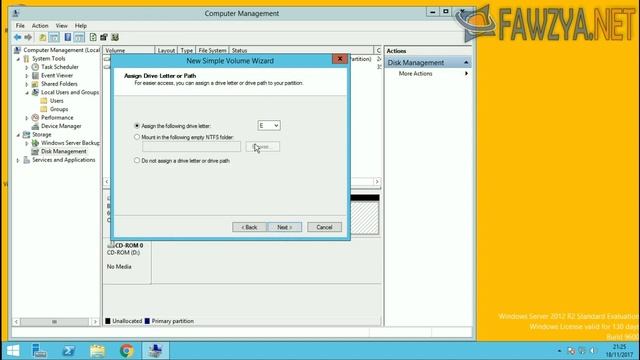The image size is (640, 360).
Task: Click the rightmost disk settings toolbar icon
Action: [115, 38]
